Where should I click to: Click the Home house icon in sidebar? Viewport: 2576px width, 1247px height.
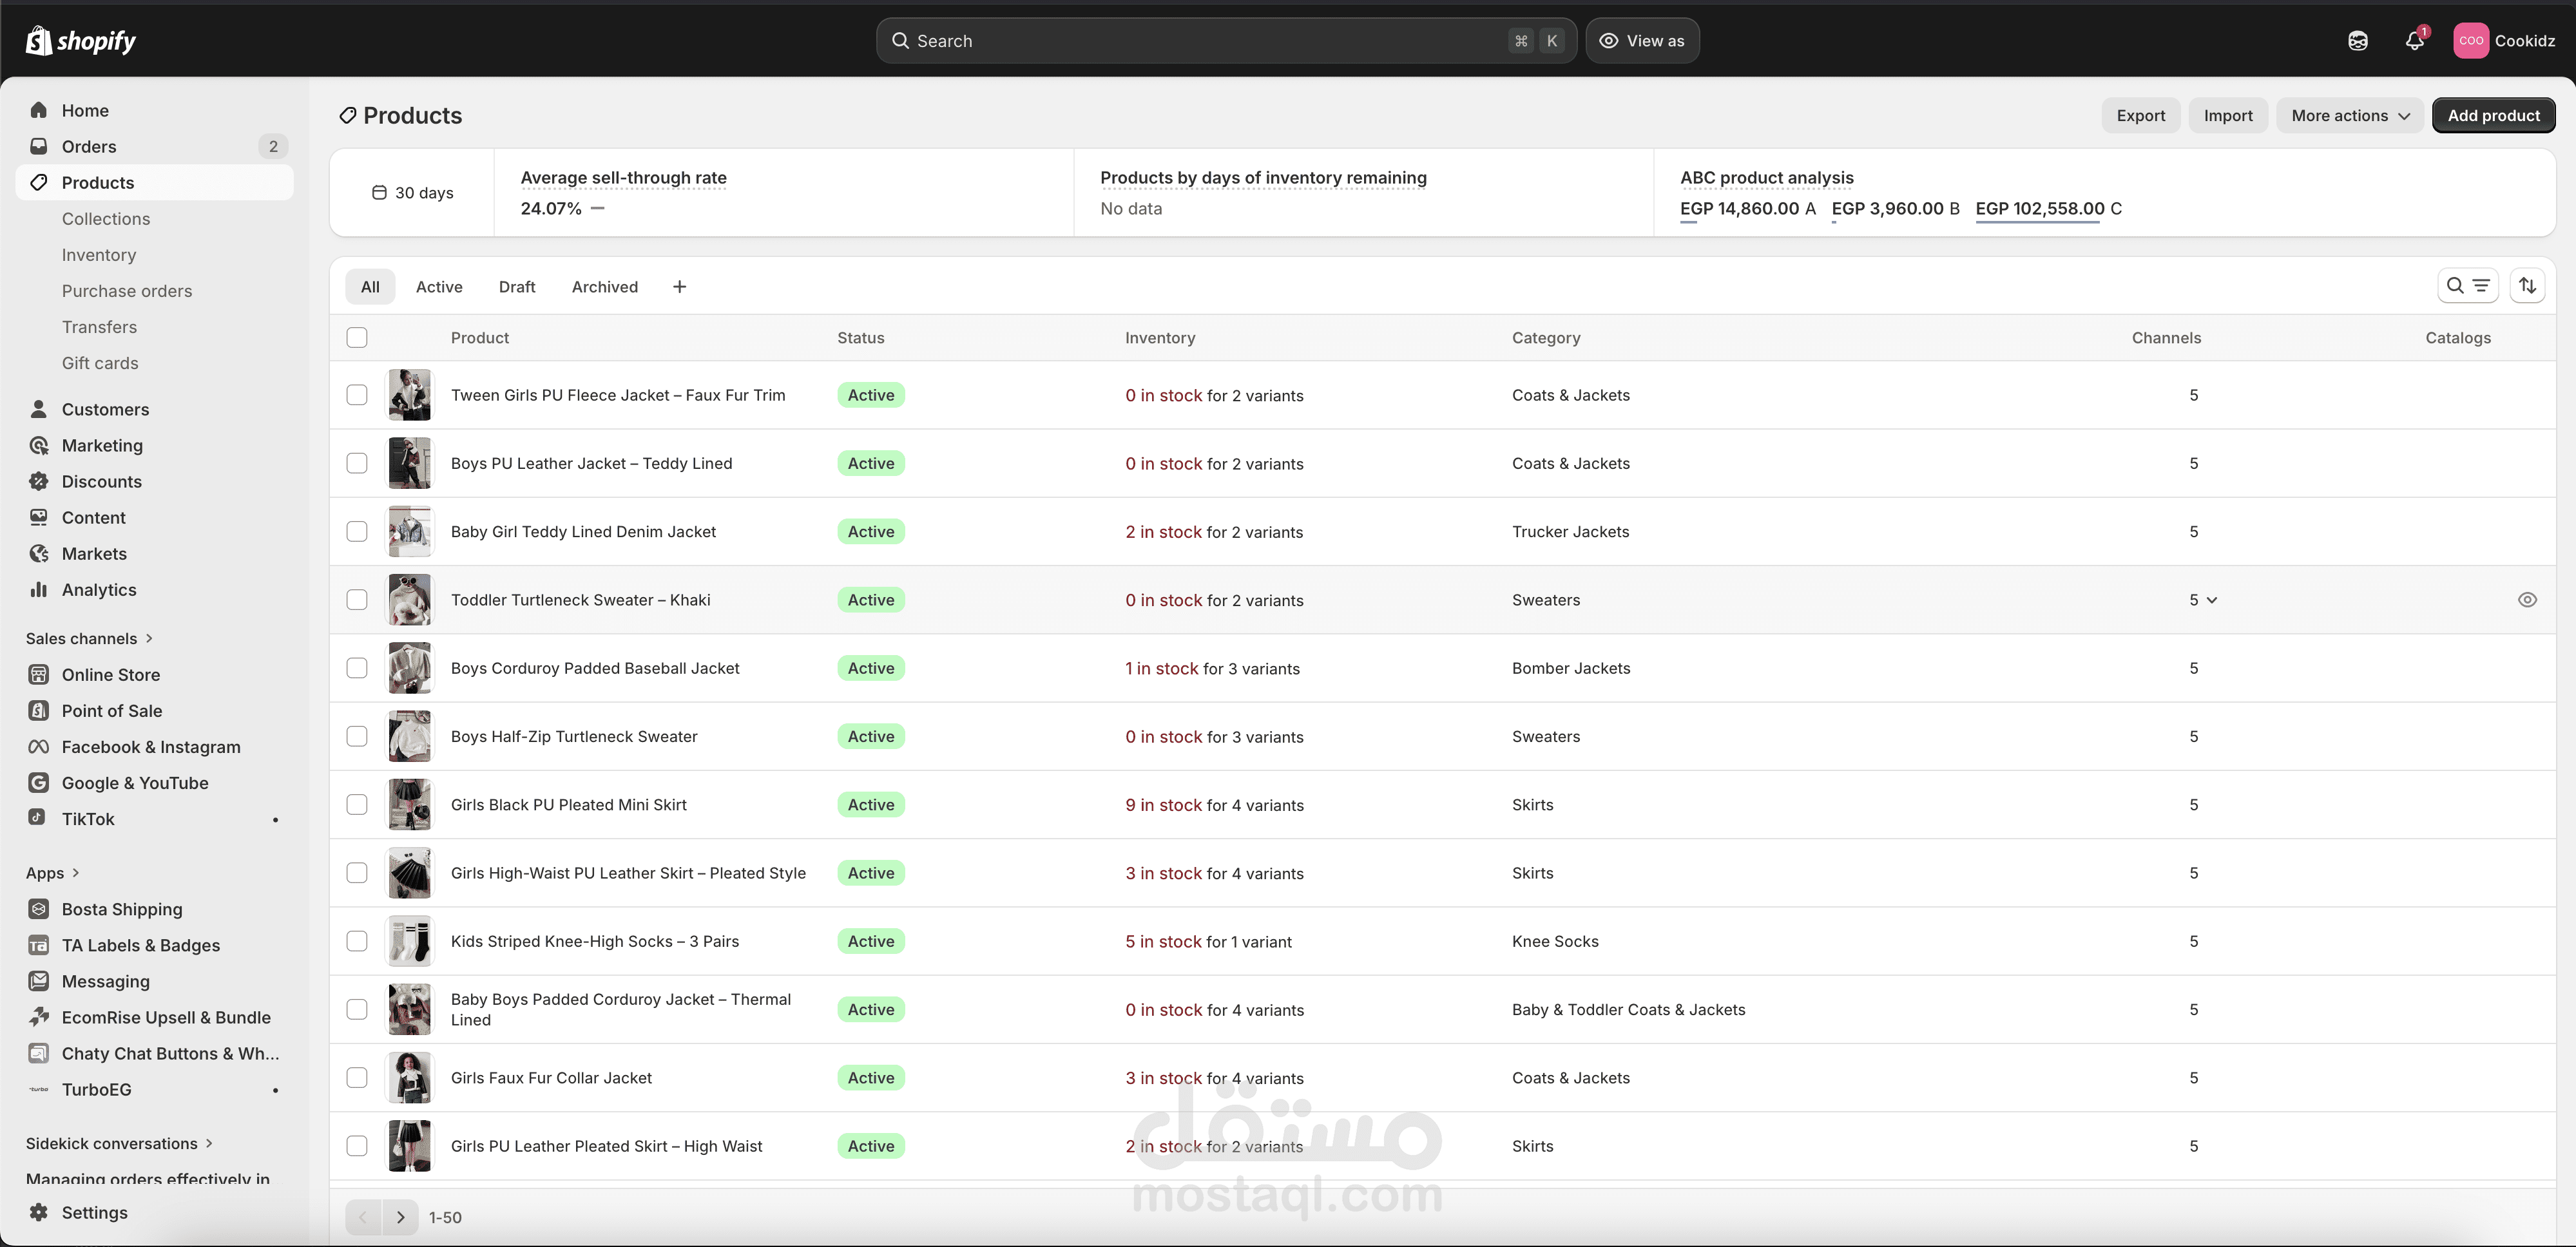click(x=39, y=110)
